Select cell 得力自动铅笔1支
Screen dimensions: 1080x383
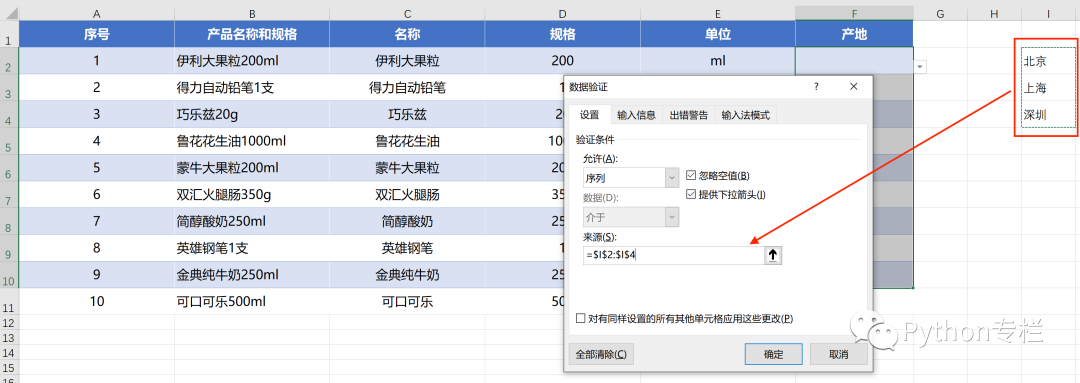(252, 87)
